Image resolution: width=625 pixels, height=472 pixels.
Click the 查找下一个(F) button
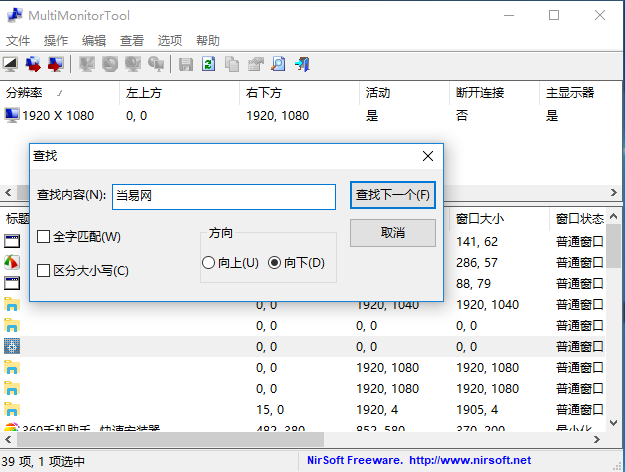(393, 195)
